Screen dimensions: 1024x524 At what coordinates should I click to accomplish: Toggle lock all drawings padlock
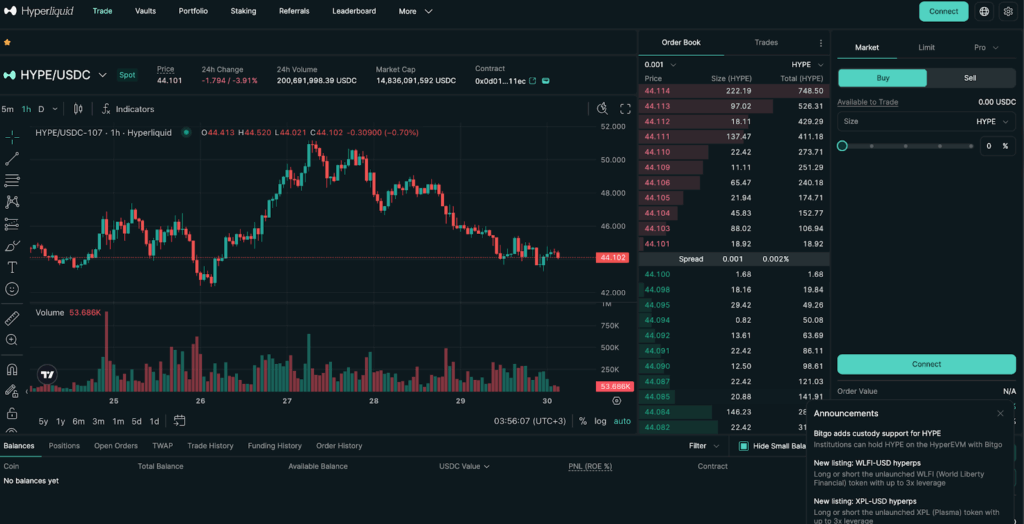tap(12, 413)
